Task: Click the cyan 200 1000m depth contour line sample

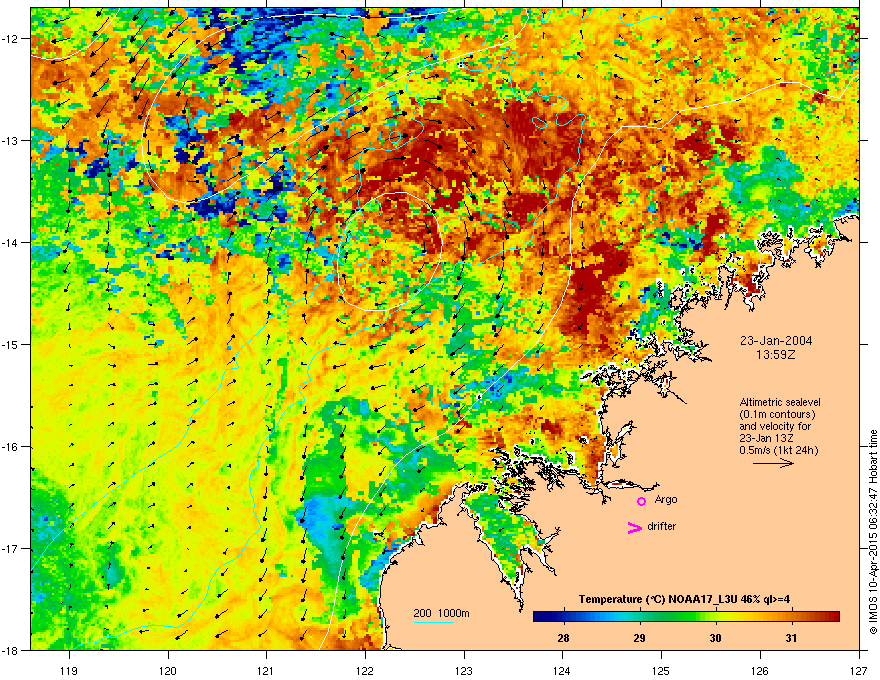Action: pyautogui.click(x=434, y=623)
